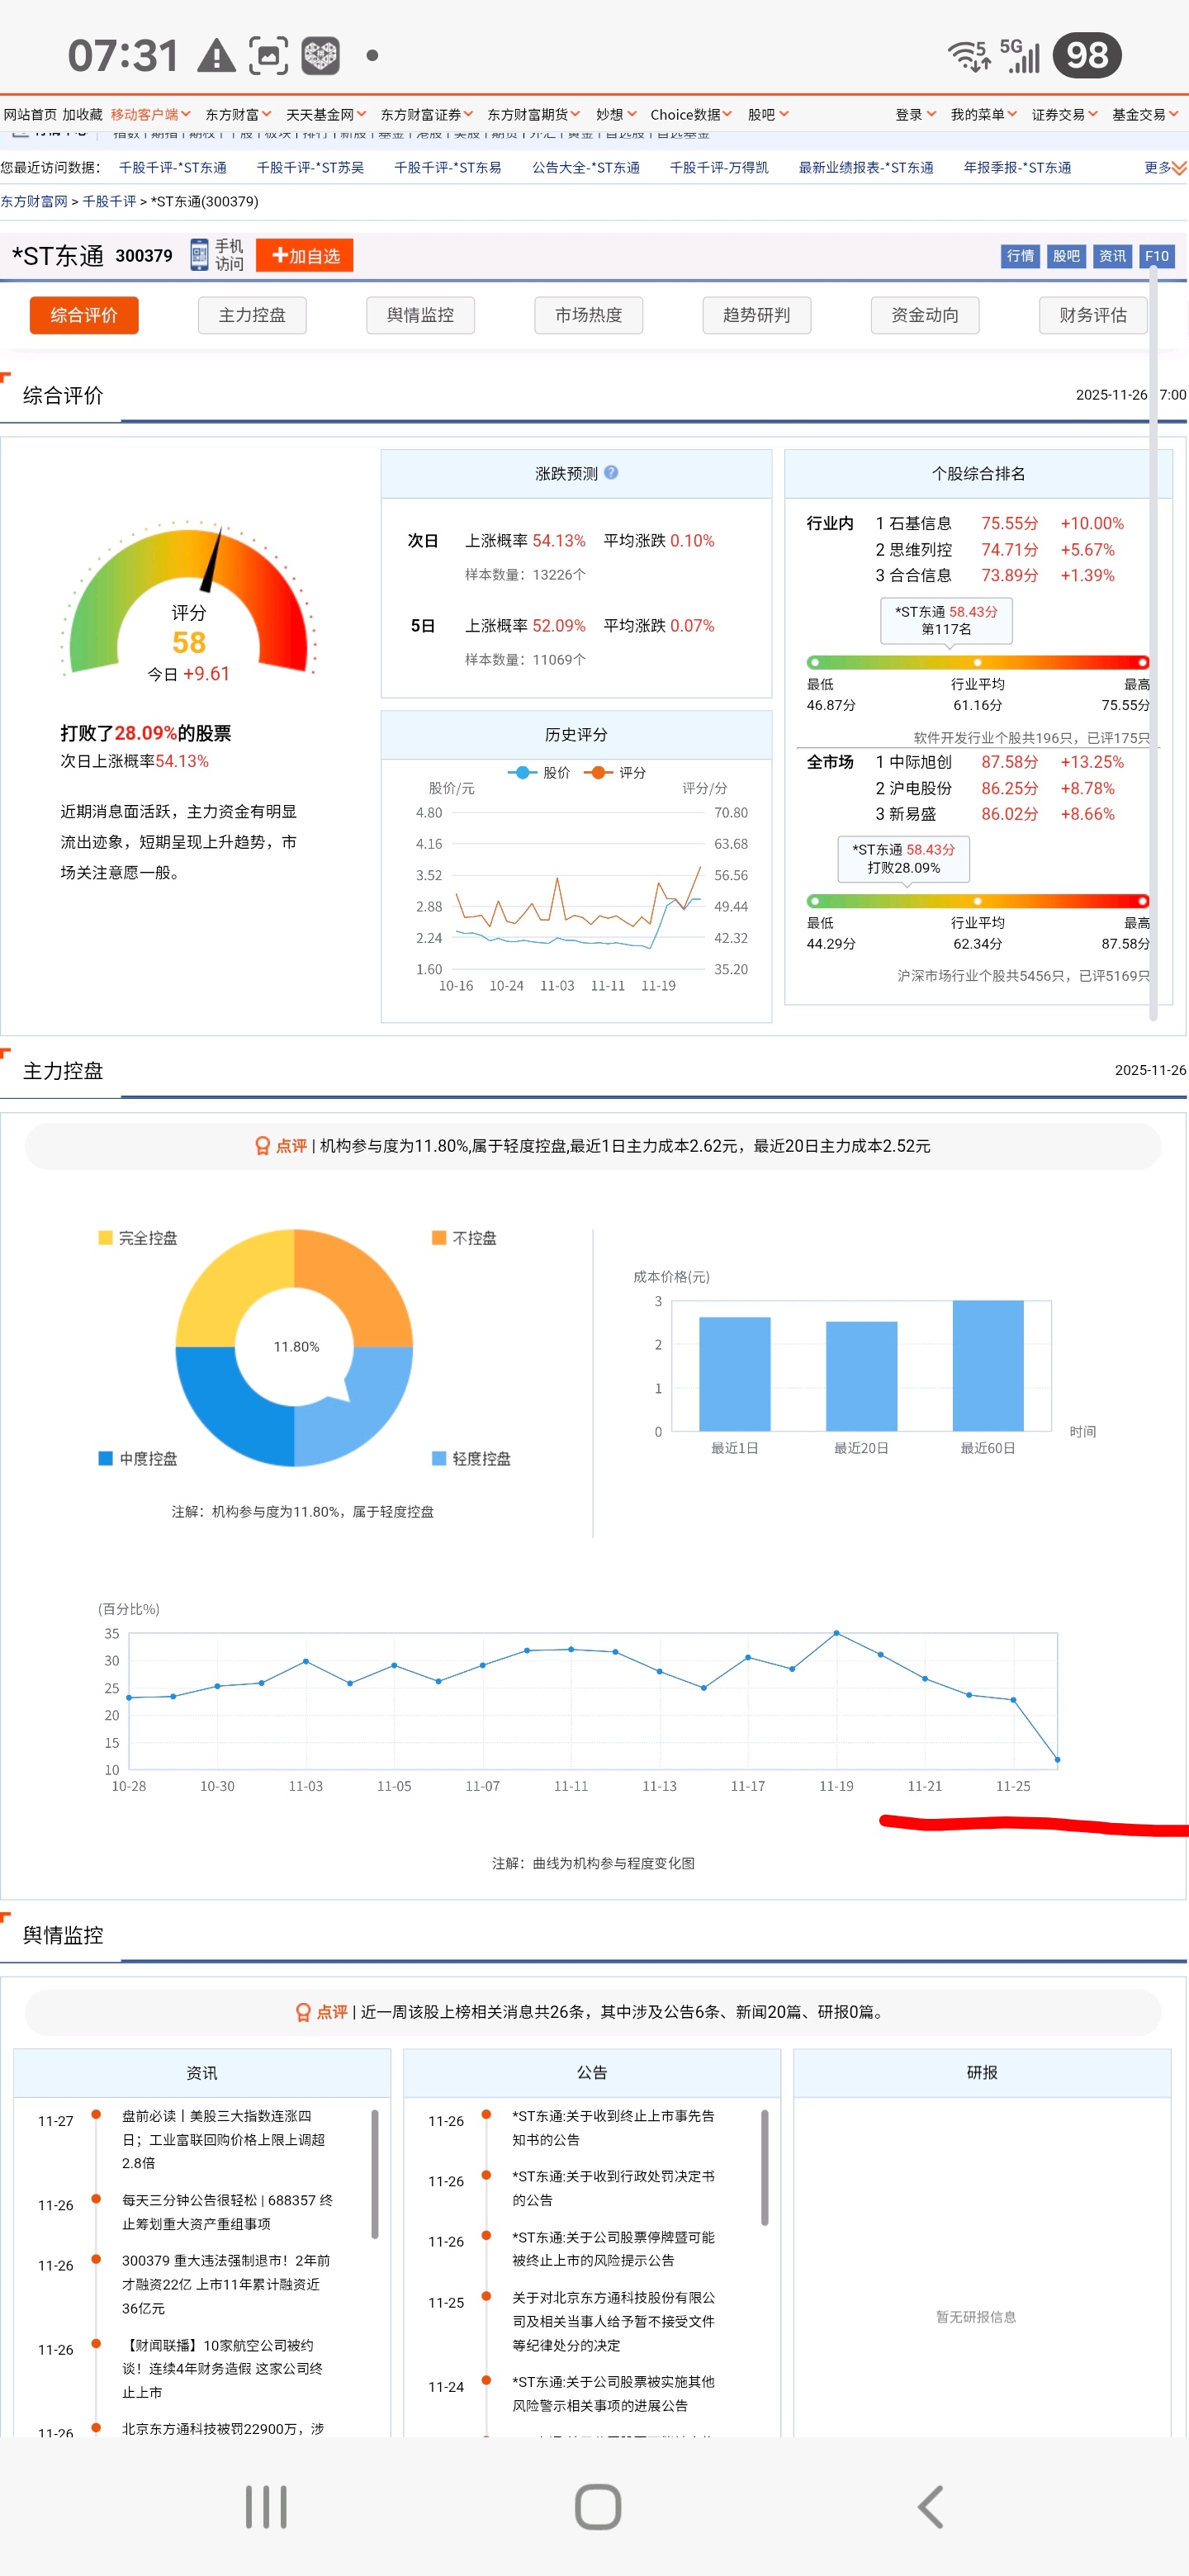Switch to 市场热度 tab
1189x2576 pixels.
click(x=588, y=315)
